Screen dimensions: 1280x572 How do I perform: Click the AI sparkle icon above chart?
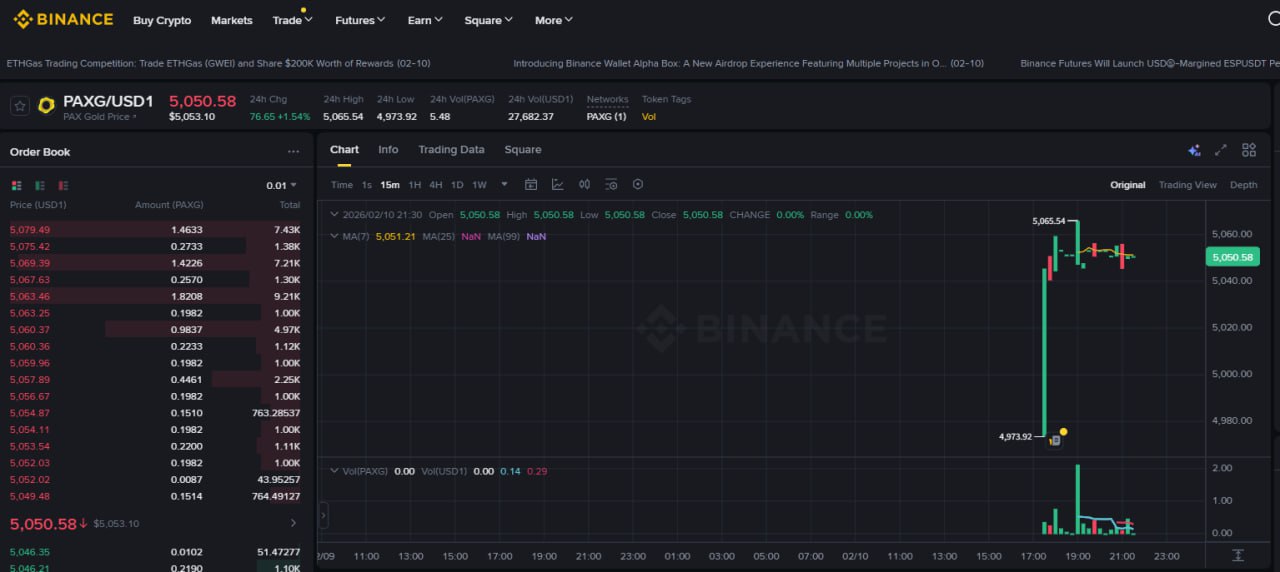click(x=1193, y=150)
